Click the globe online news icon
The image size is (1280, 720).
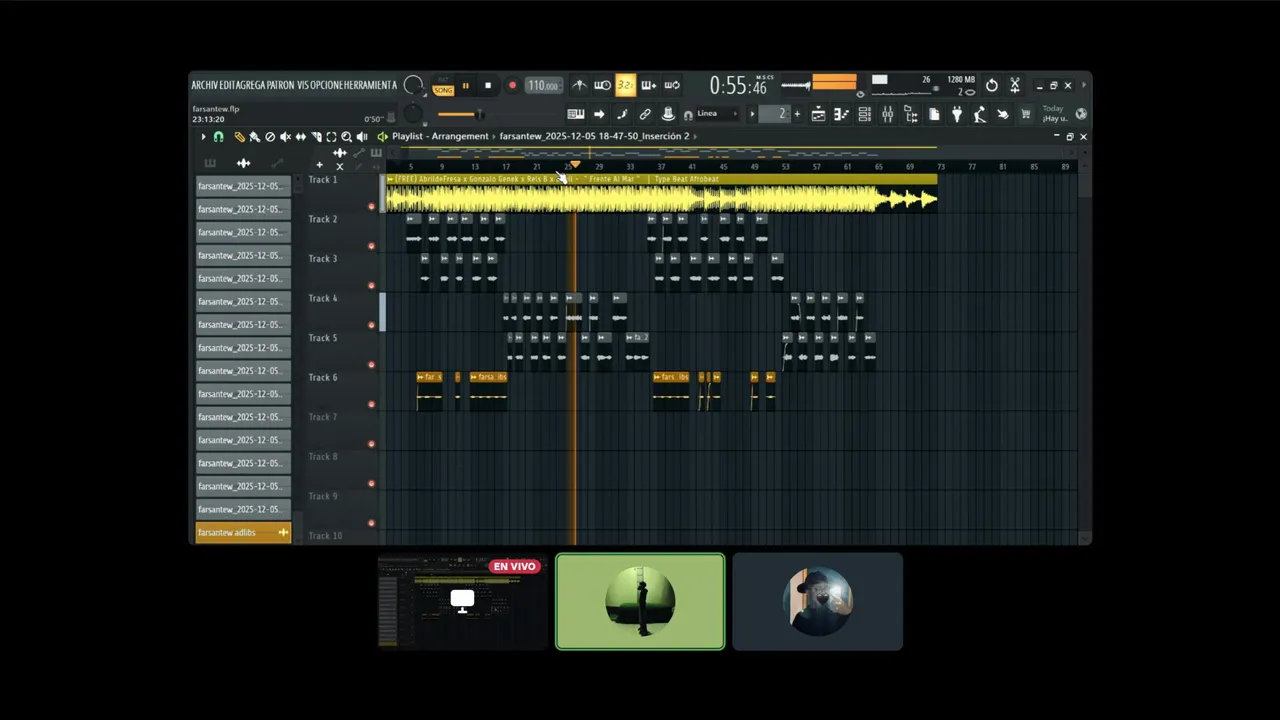point(1080,114)
